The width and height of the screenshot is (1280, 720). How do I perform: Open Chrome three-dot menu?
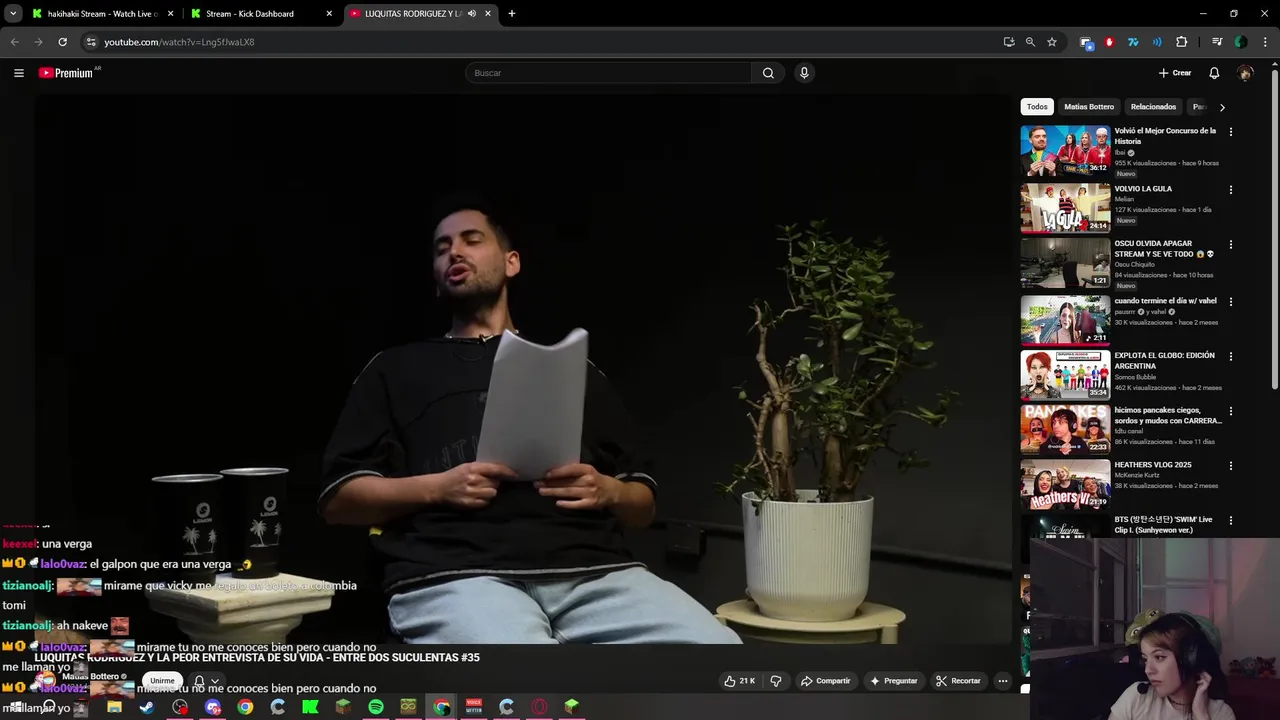[x=1265, y=42]
